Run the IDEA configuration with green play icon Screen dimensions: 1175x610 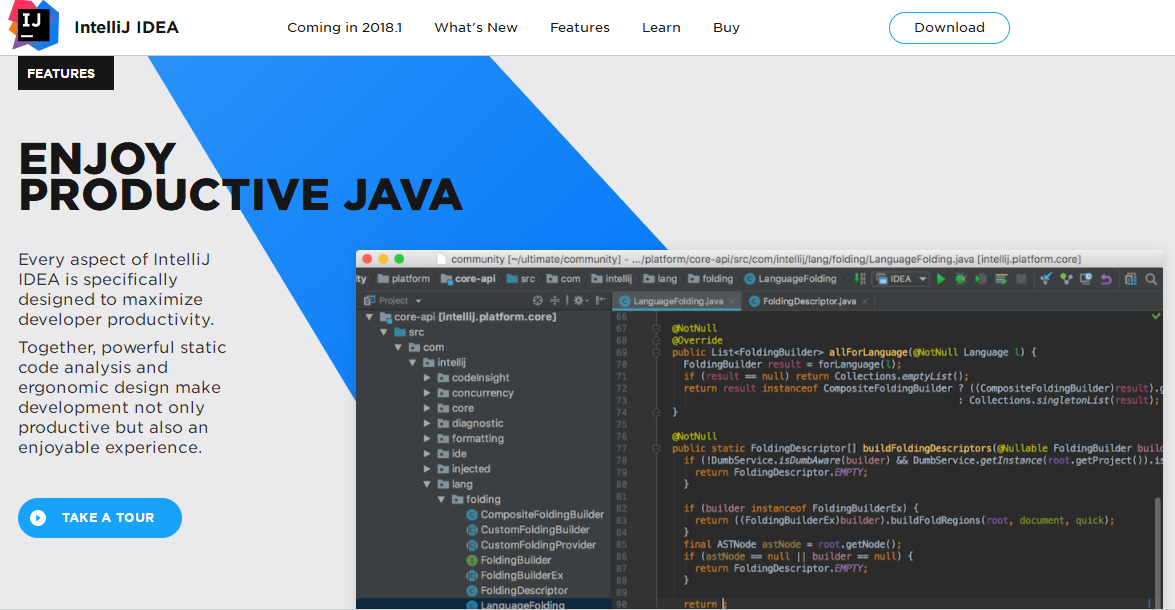(941, 279)
